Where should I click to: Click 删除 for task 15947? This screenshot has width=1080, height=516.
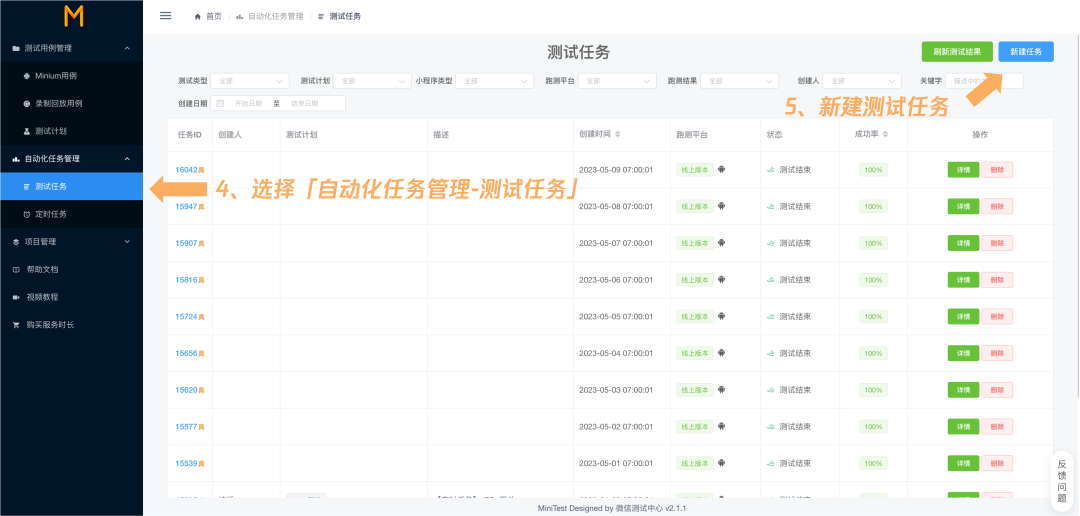pyautogui.click(x=997, y=206)
